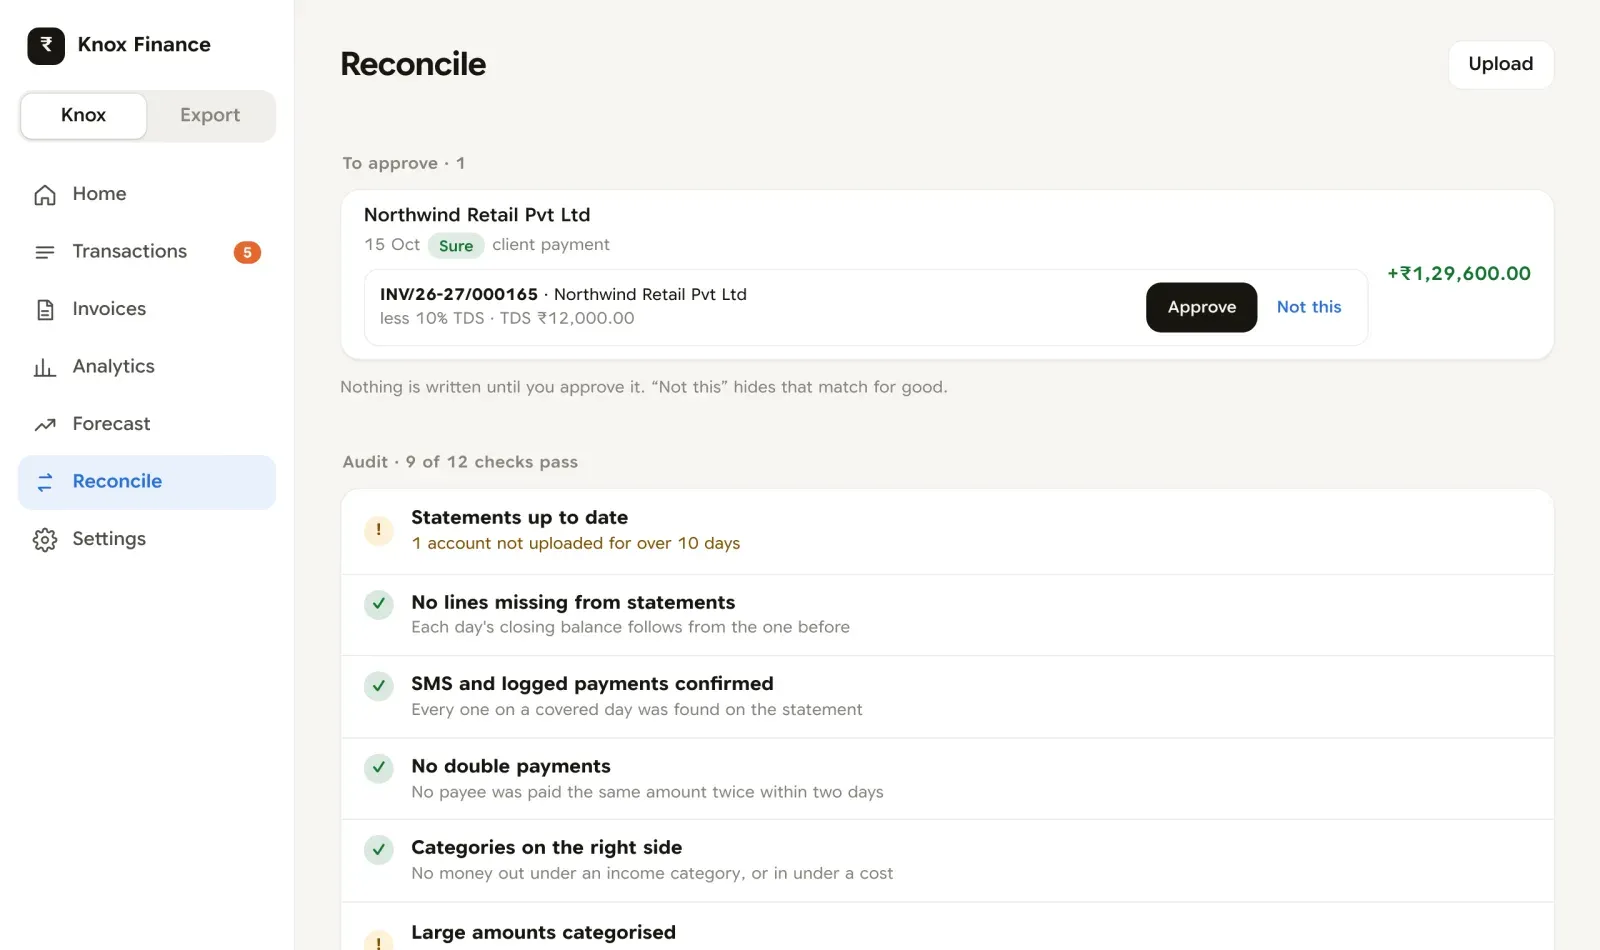This screenshot has width=1600, height=950.
Task: Click the Knox Finance rupee logo icon
Action: coord(46,45)
